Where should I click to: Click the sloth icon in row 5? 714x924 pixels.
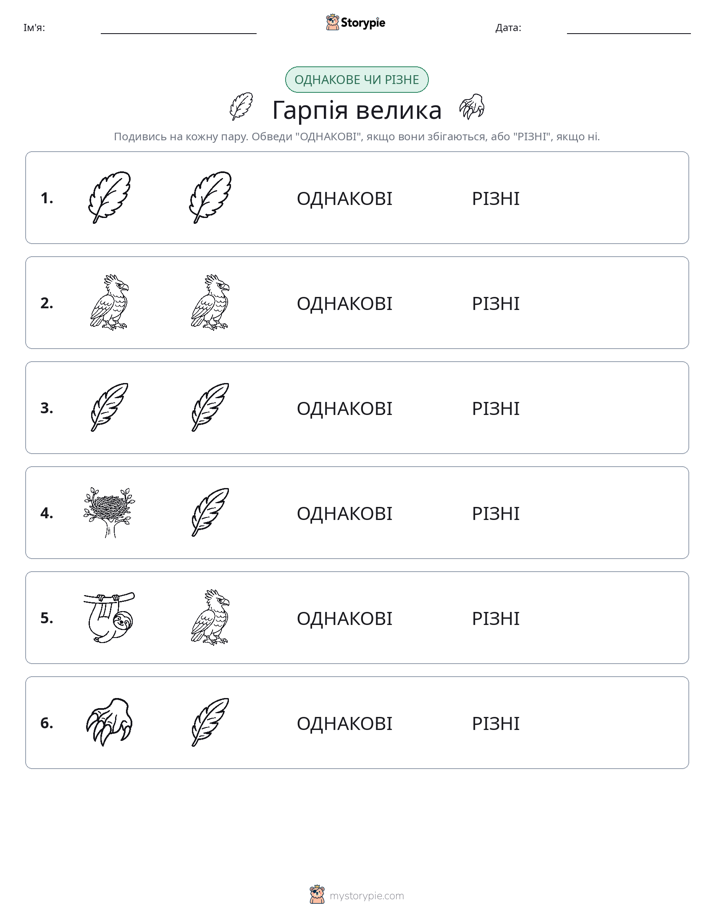point(109,617)
